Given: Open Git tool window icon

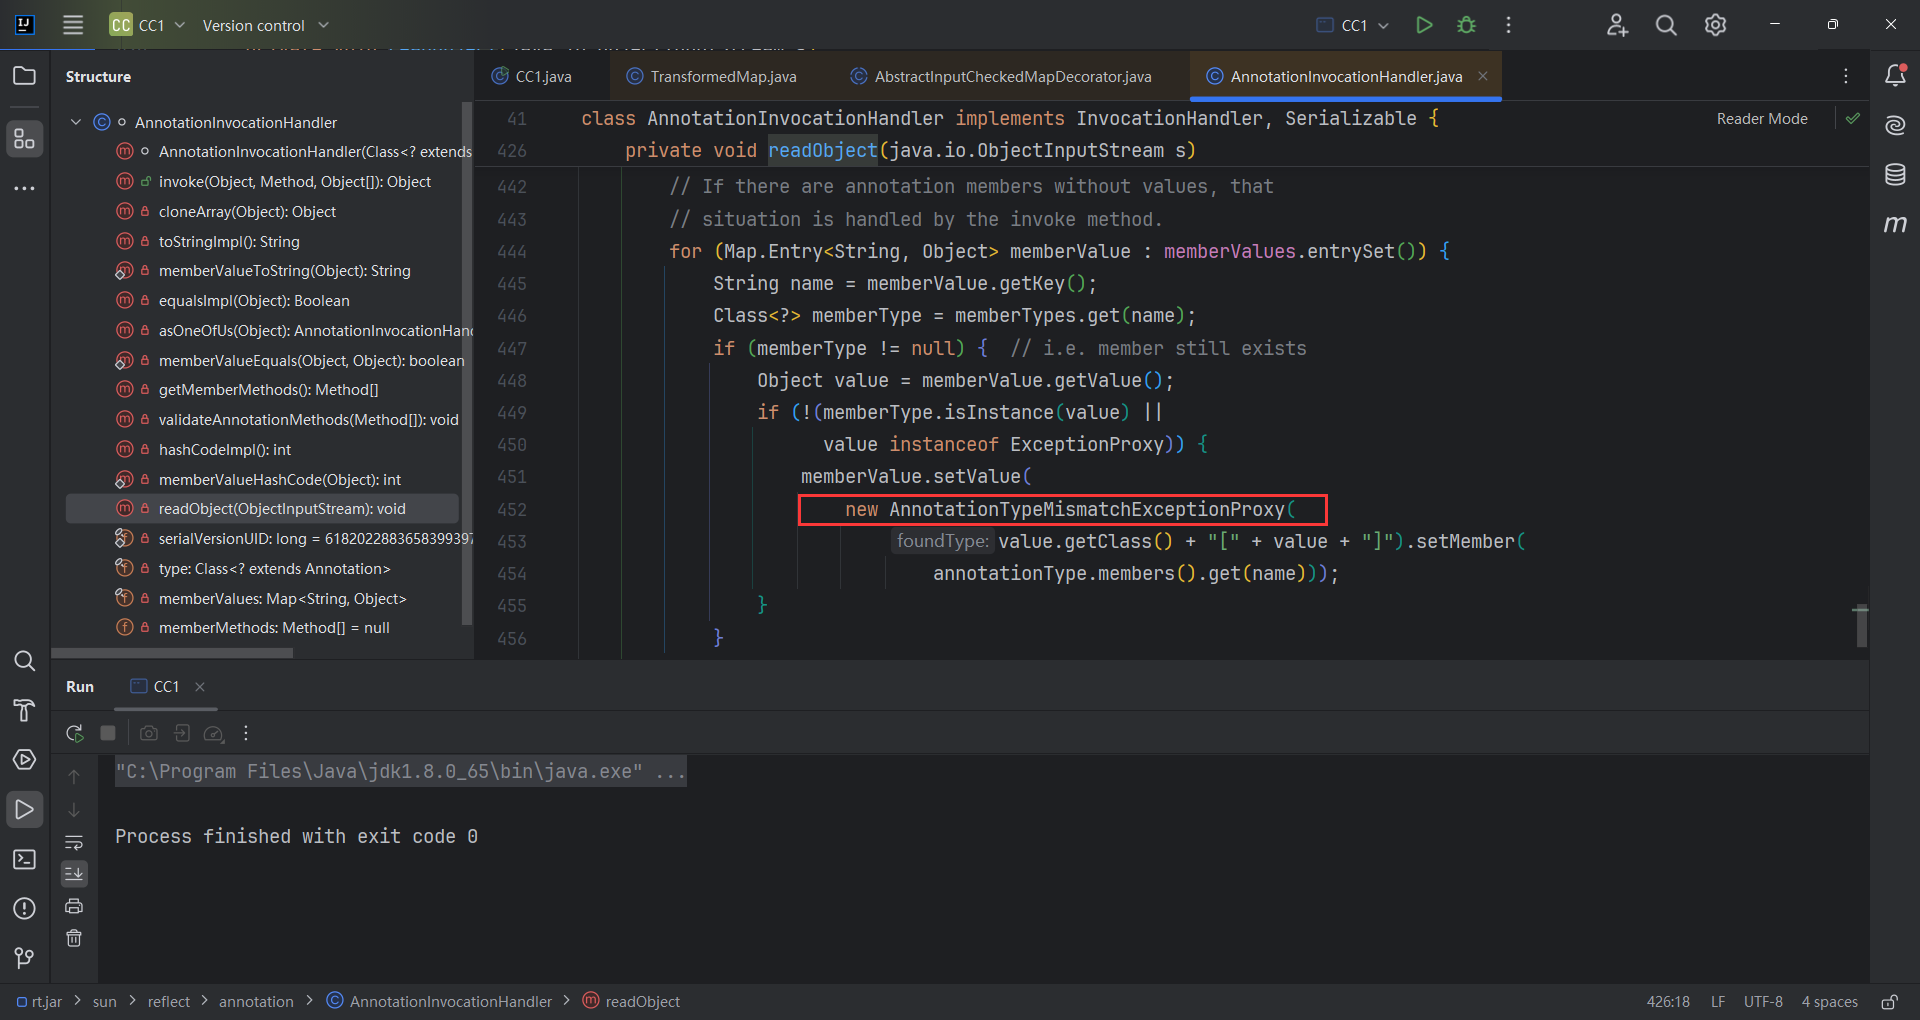Looking at the screenshot, I should coord(25,958).
